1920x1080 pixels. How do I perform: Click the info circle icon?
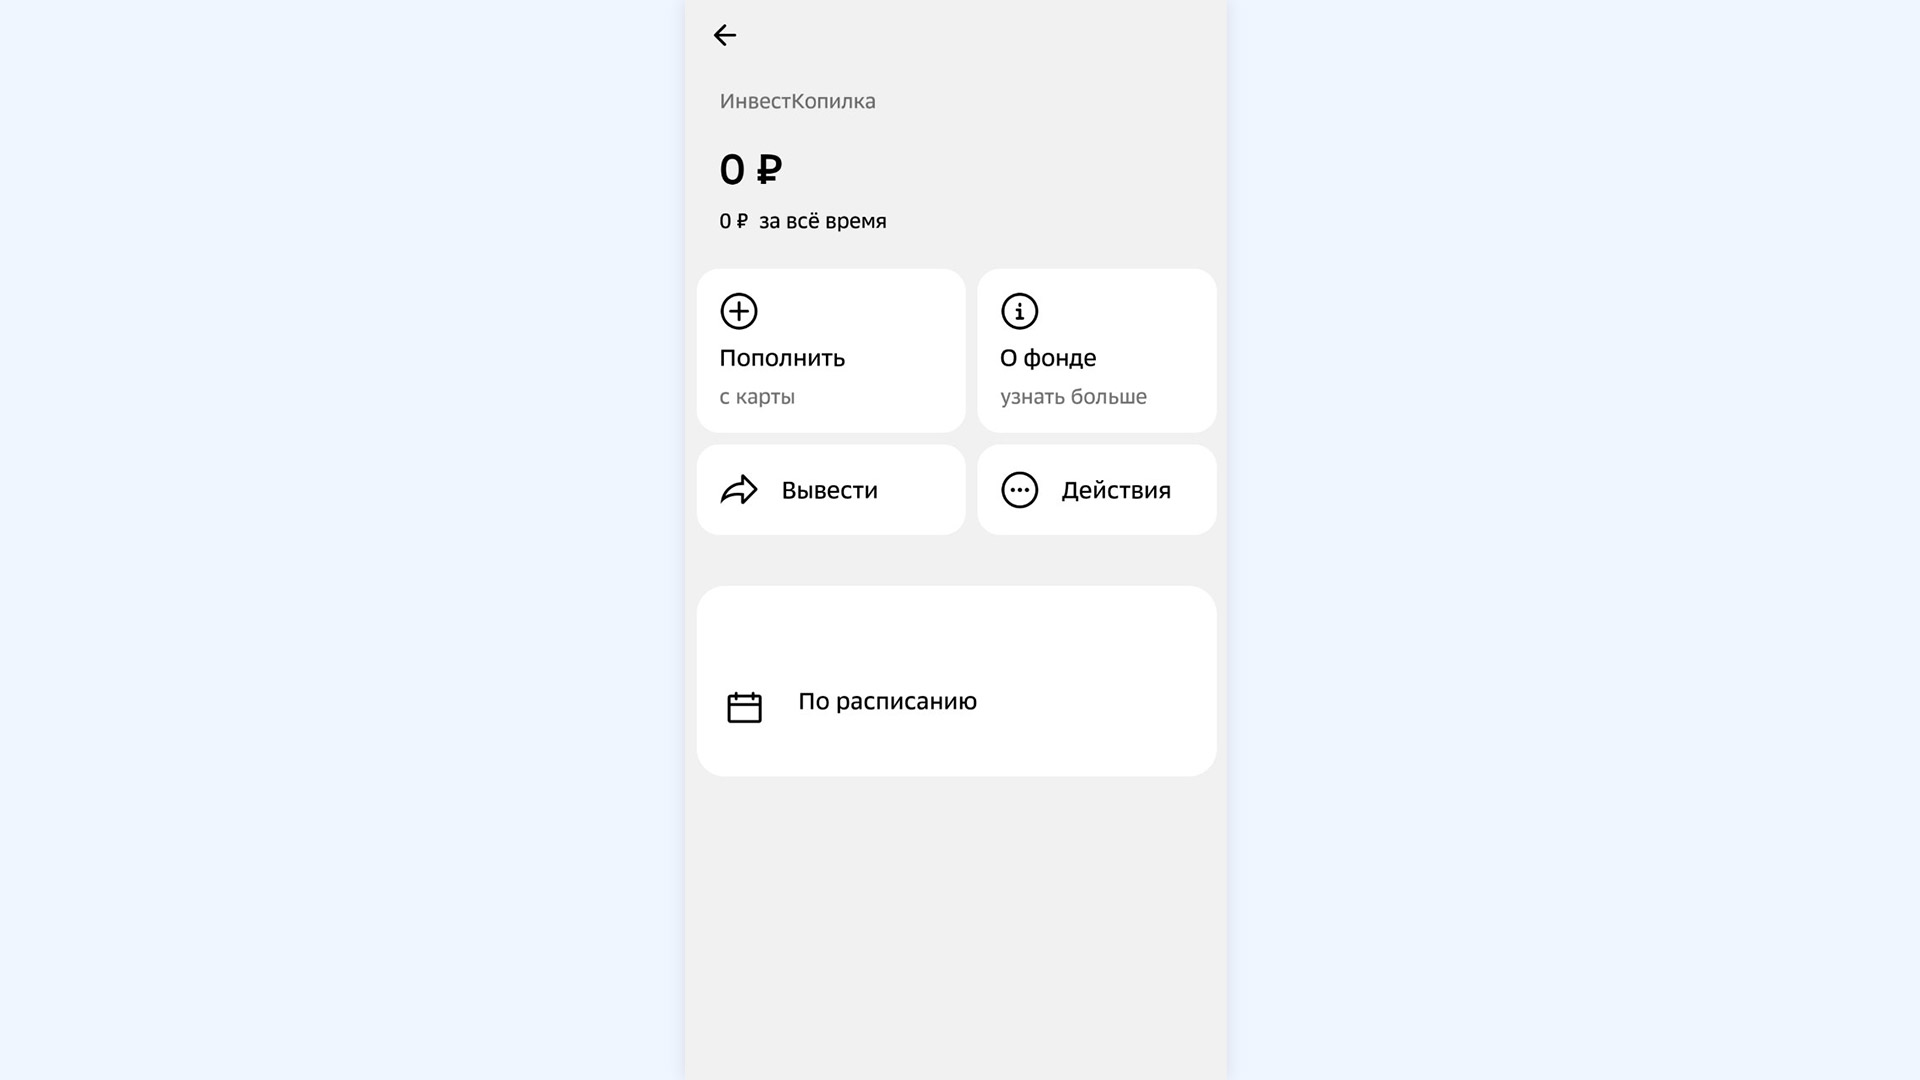1019,311
